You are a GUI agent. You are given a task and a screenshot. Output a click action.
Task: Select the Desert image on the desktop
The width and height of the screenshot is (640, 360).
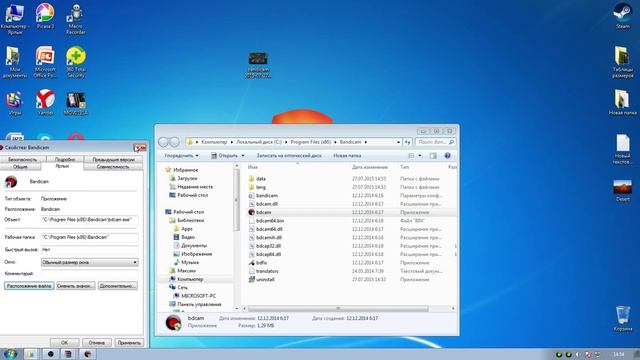tap(622, 190)
